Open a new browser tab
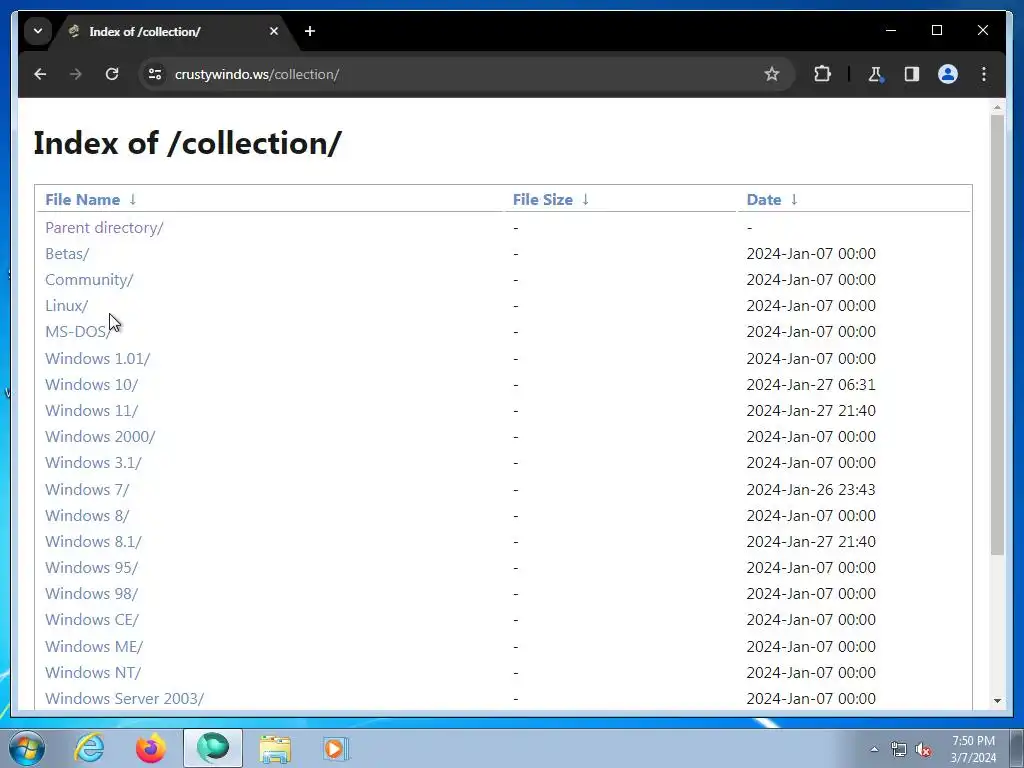Viewport: 1024px width, 768px height. [310, 31]
